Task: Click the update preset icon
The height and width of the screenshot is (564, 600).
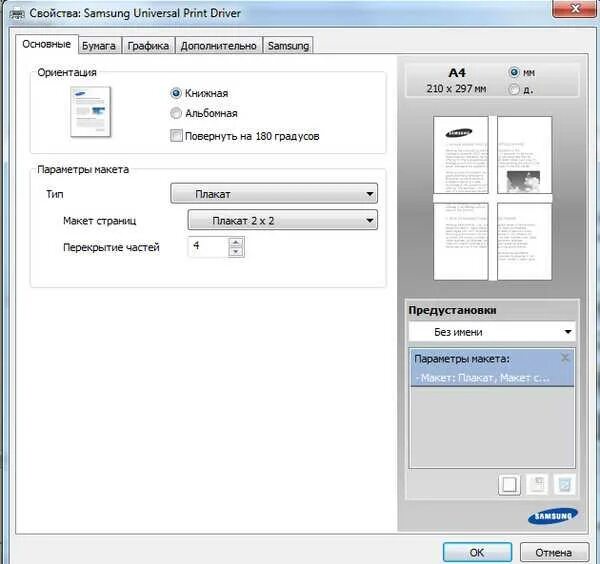Action: click(x=538, y=485)
